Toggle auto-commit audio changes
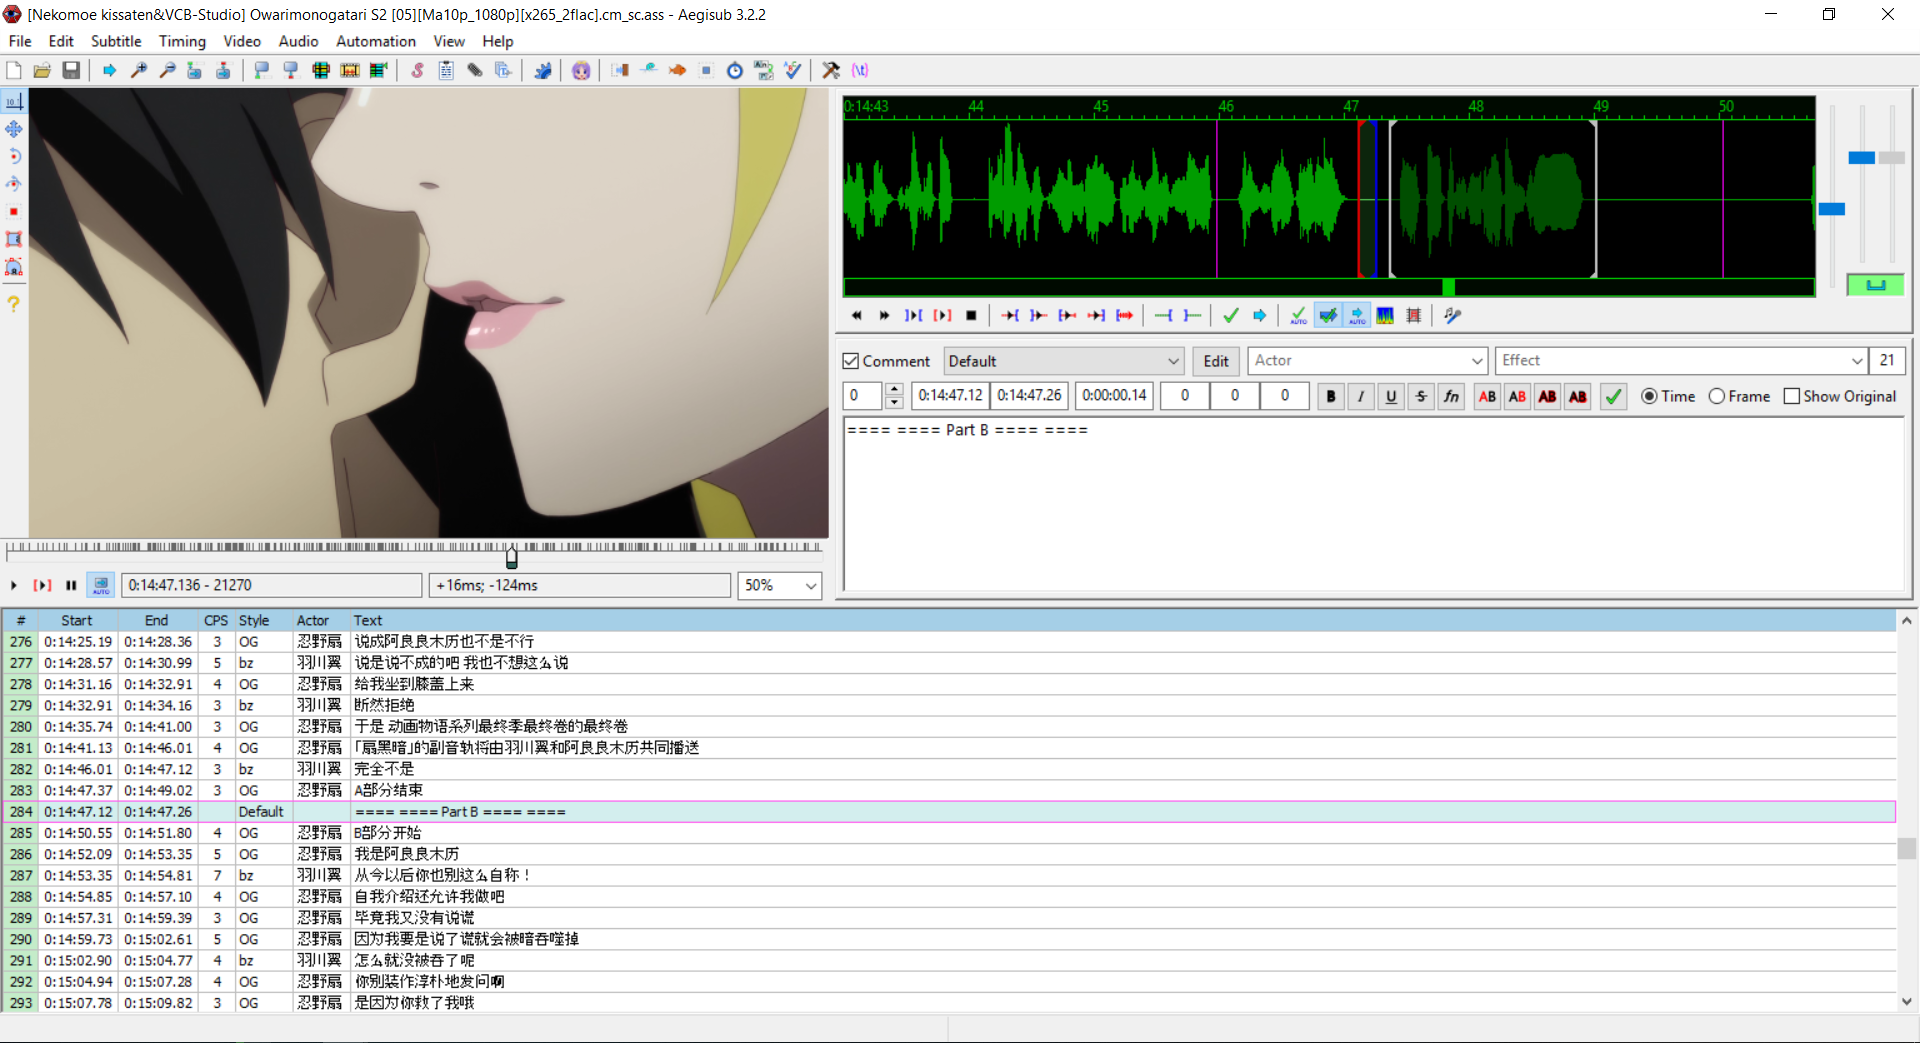The image size is (1920, 1043). (1298, 315)
